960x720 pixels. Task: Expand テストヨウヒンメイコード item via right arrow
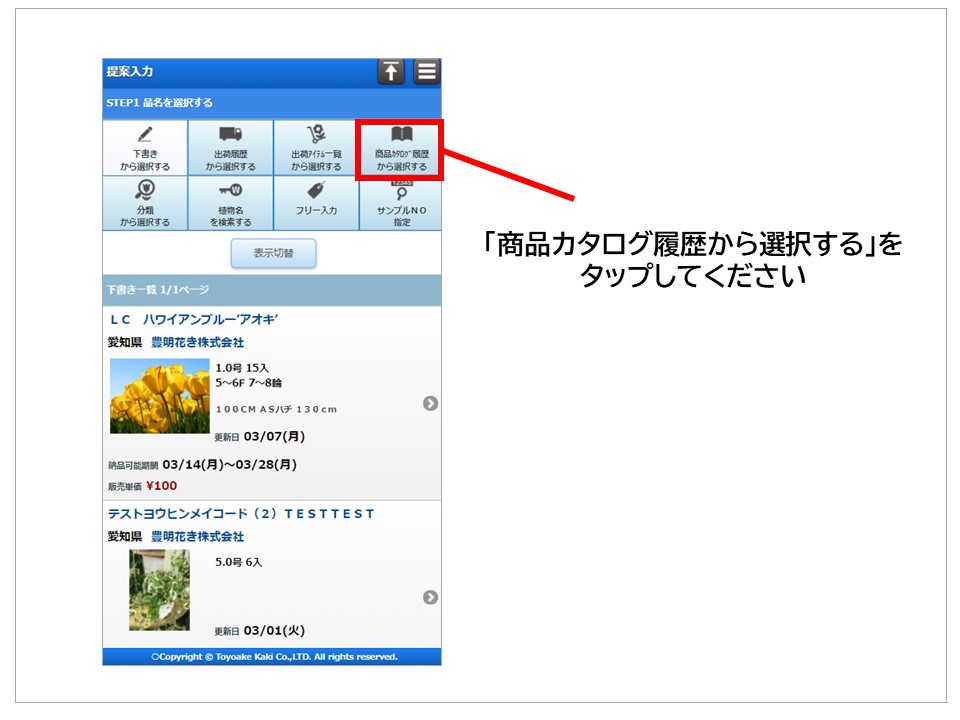[430, 597]
